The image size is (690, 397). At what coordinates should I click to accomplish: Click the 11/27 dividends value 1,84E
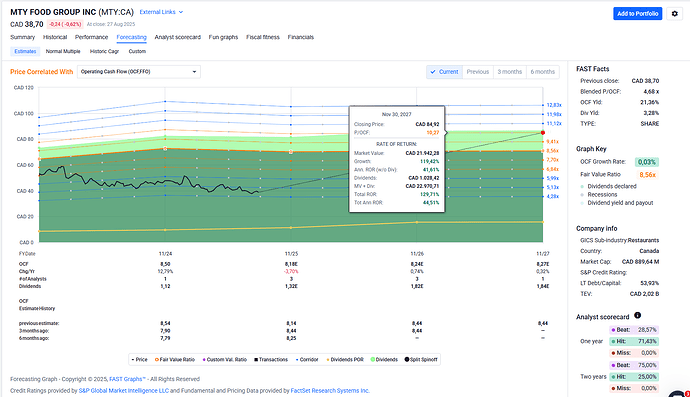pos(543,287)
